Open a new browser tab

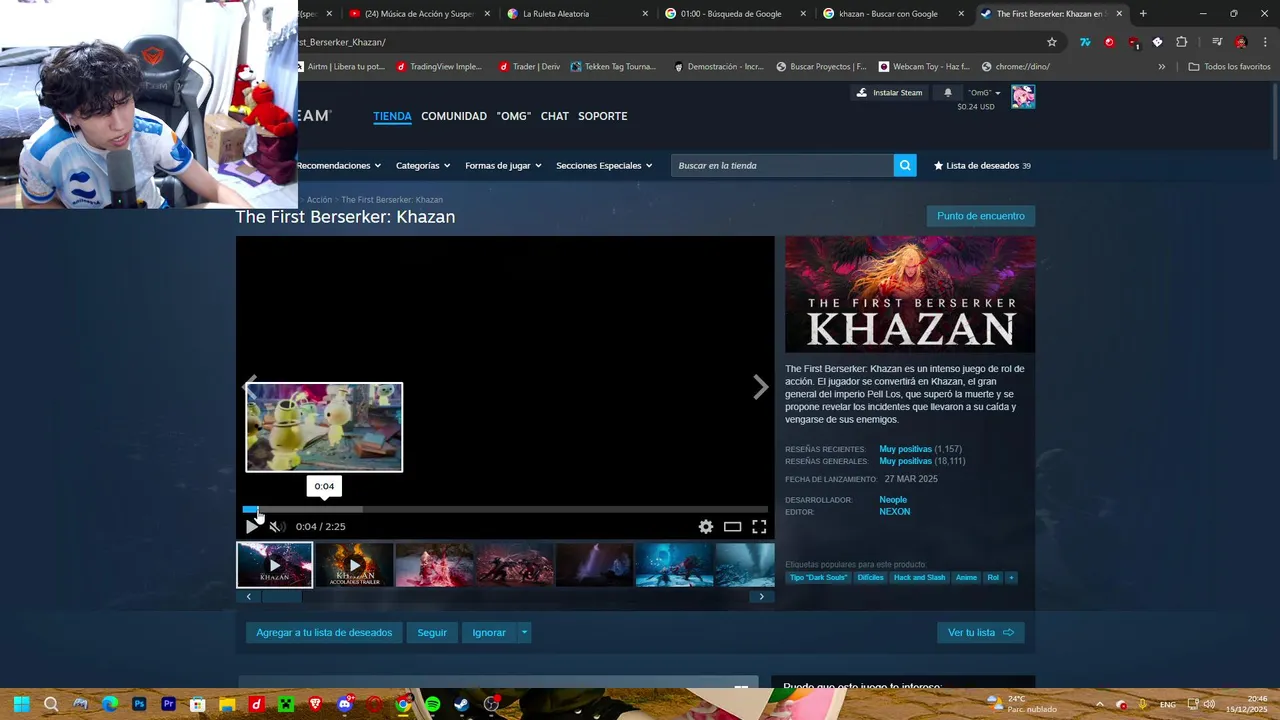pos(1143,14)
